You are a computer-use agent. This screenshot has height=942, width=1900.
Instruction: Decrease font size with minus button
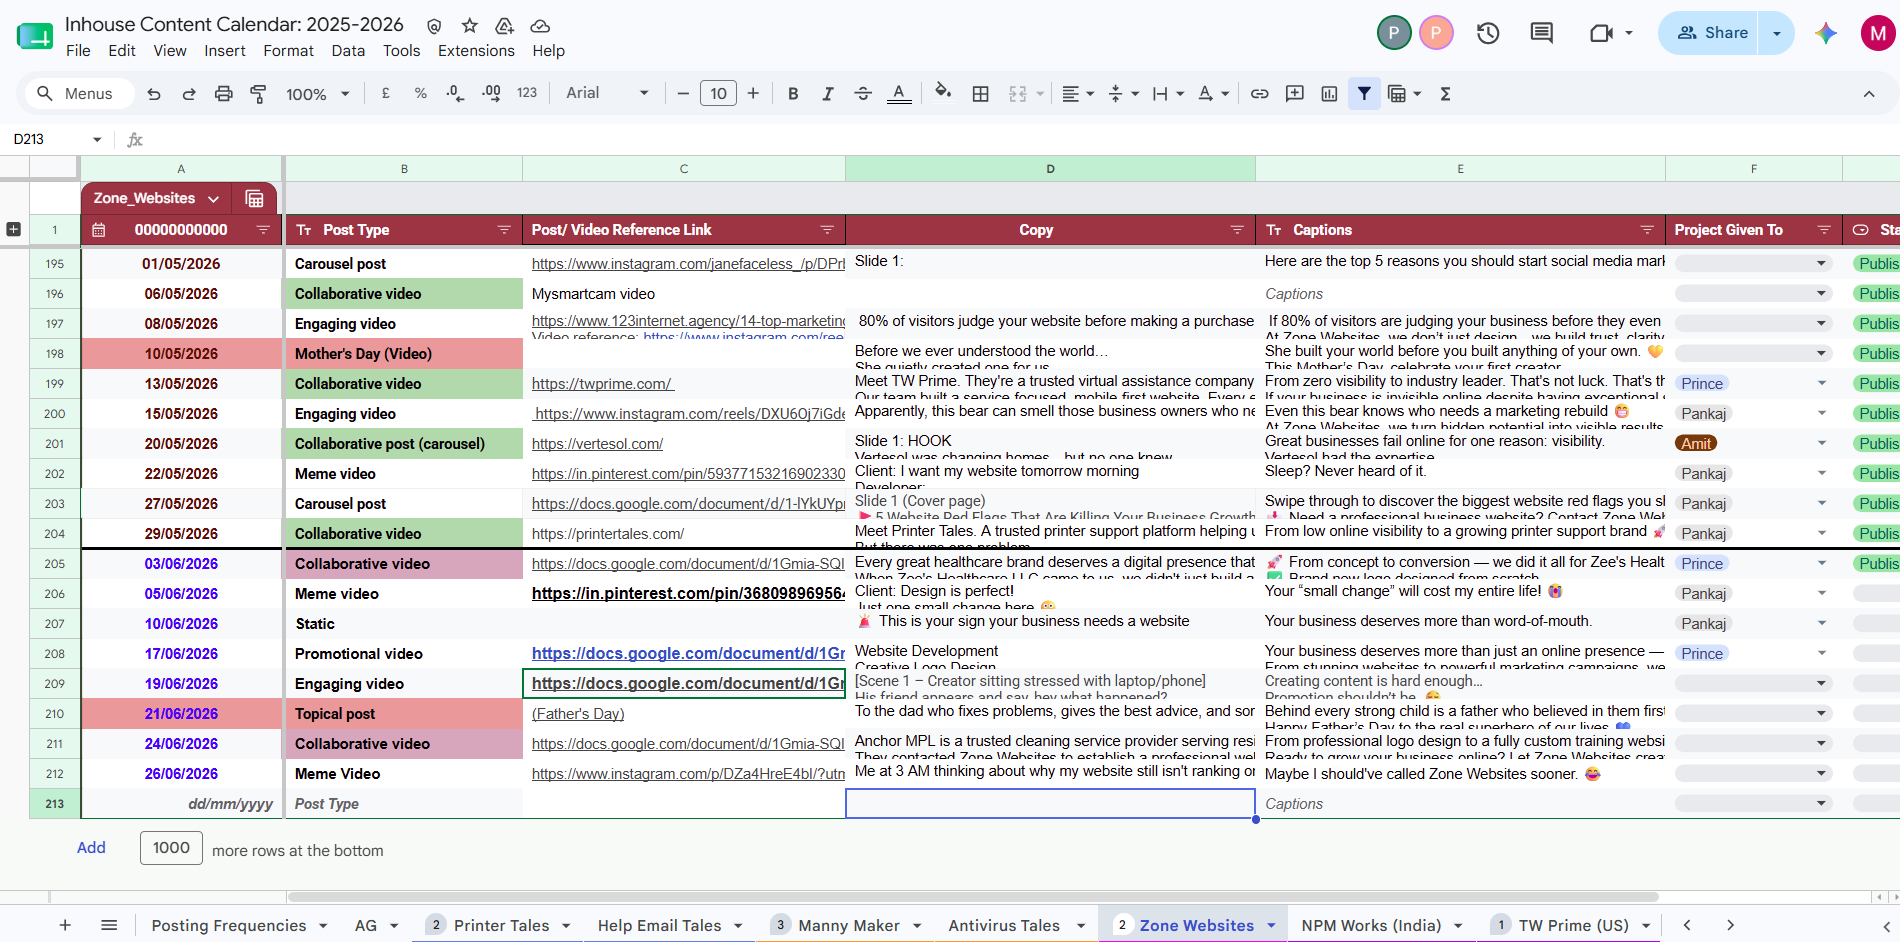click(x=683, y=94)
